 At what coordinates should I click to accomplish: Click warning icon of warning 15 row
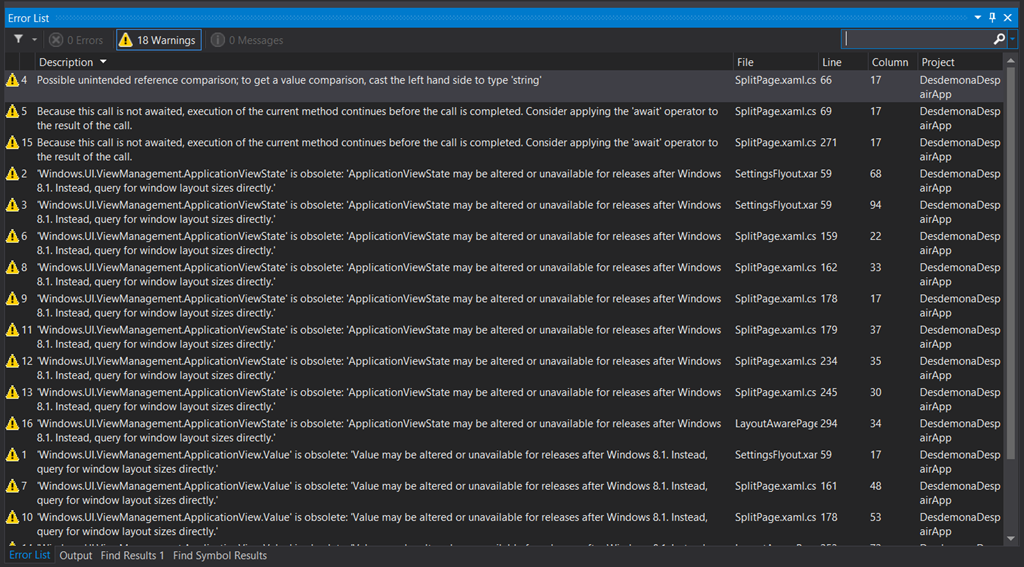[x=12, y=143]
